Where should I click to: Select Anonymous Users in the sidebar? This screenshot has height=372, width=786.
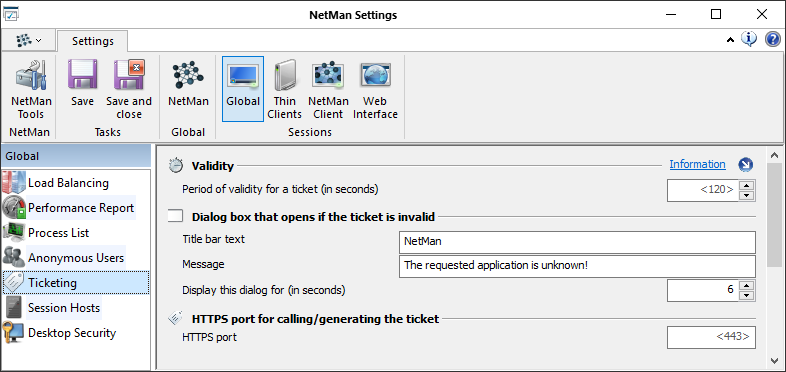pos(76,258)
